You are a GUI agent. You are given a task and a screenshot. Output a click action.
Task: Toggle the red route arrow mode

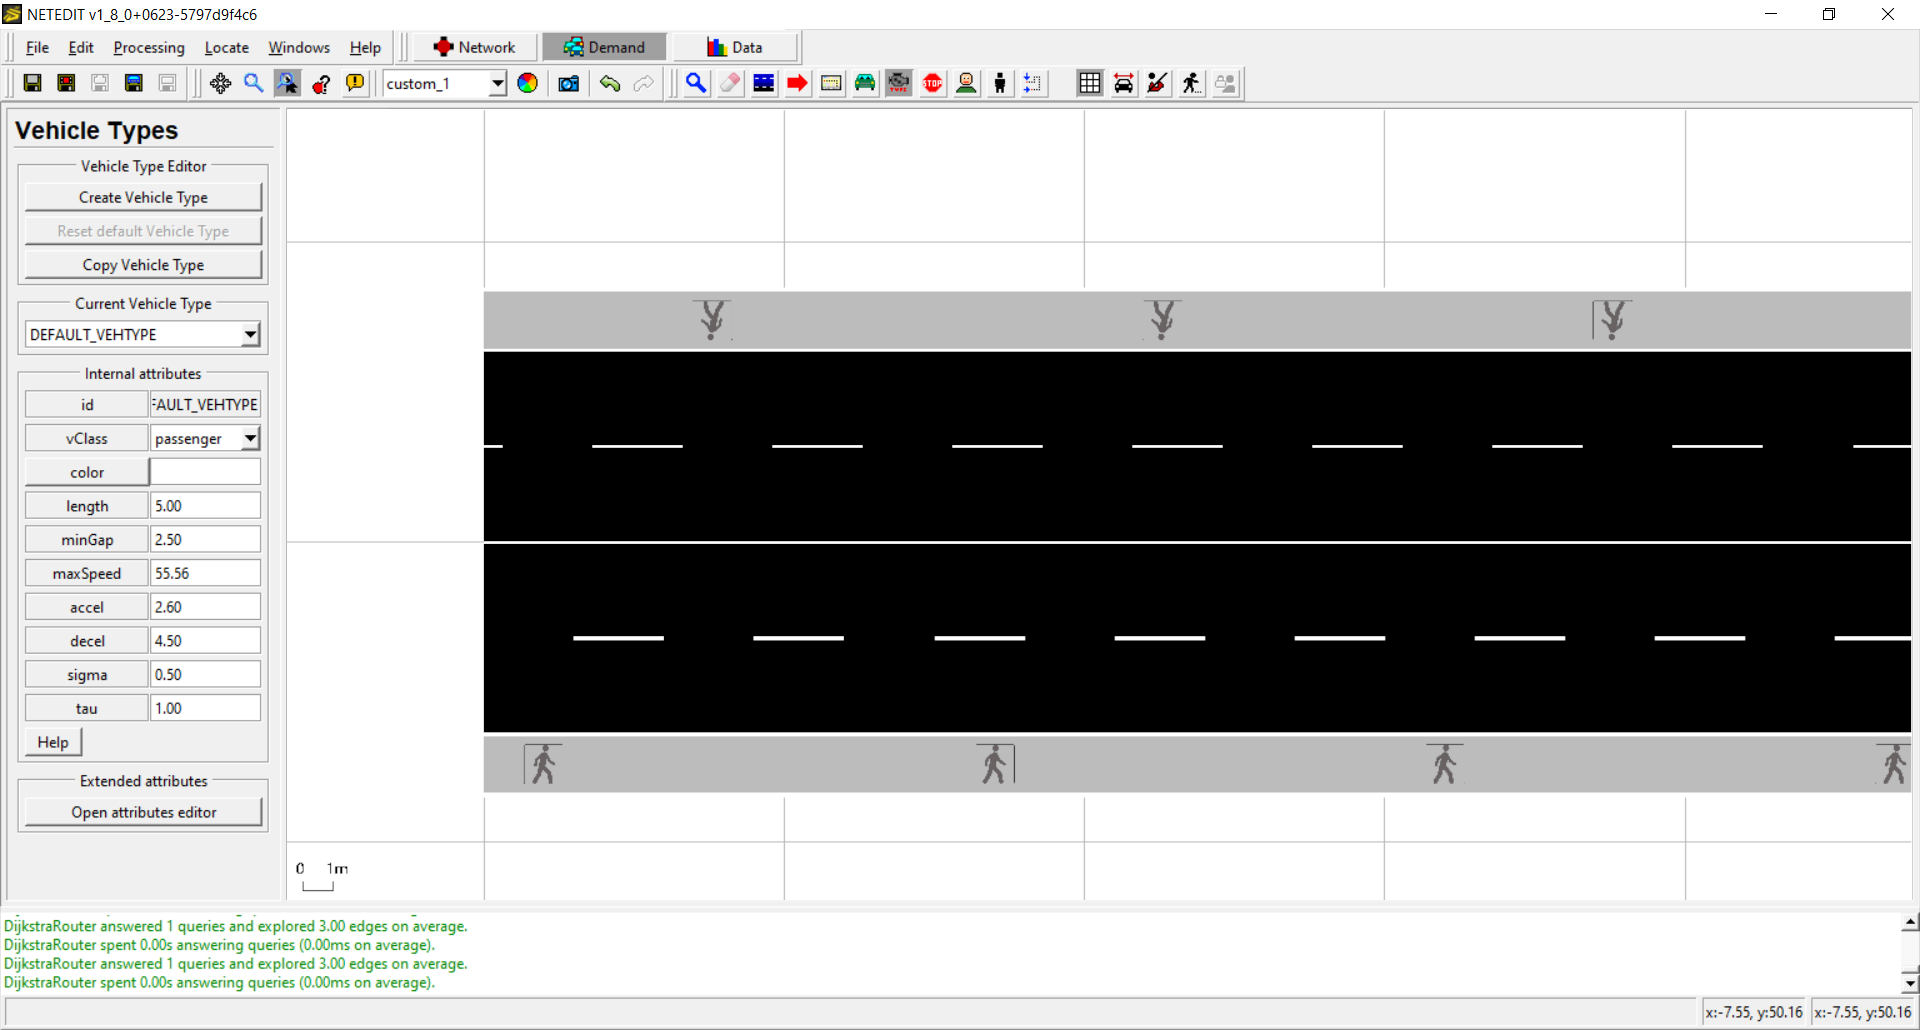797,84
